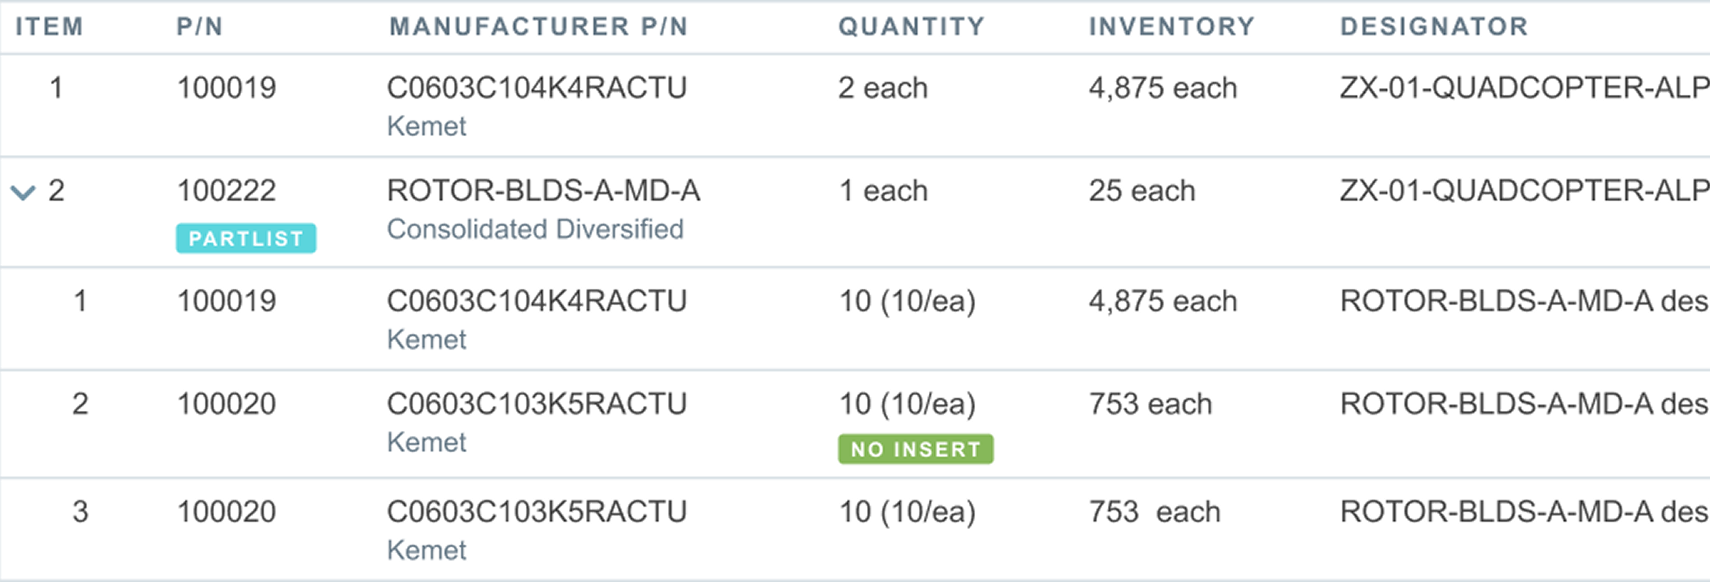Select ROTOR-BLDS-A-MD-A manufacturer part
The width and height of the screenshot is (1710, 582).
(543, 190)
